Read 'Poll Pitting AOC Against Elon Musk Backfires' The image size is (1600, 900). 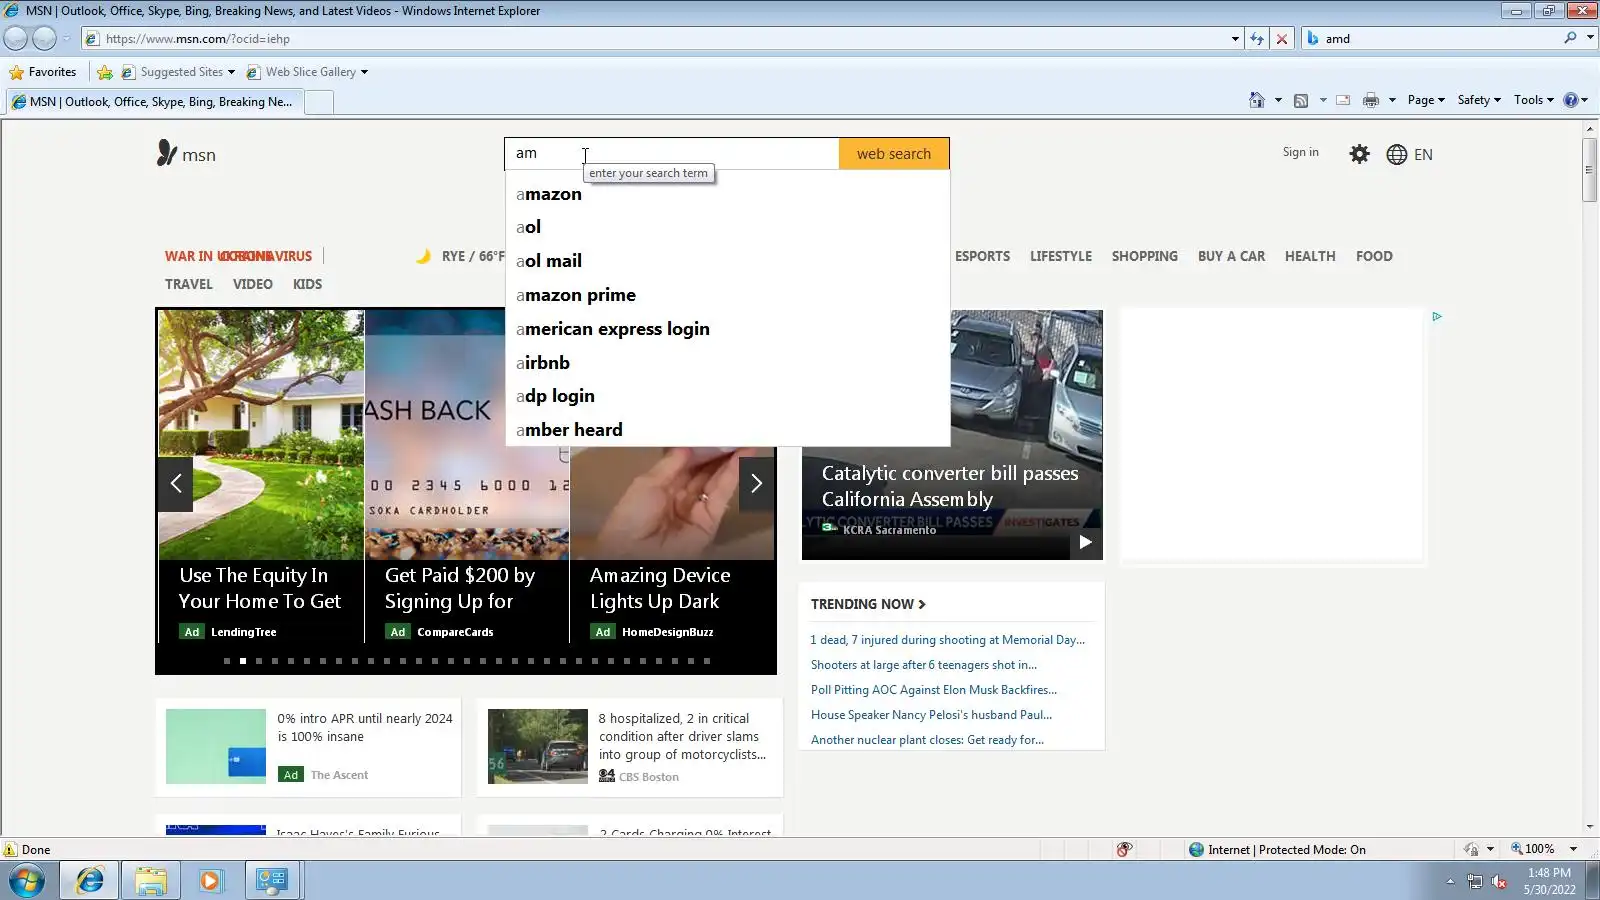(934, 690)
